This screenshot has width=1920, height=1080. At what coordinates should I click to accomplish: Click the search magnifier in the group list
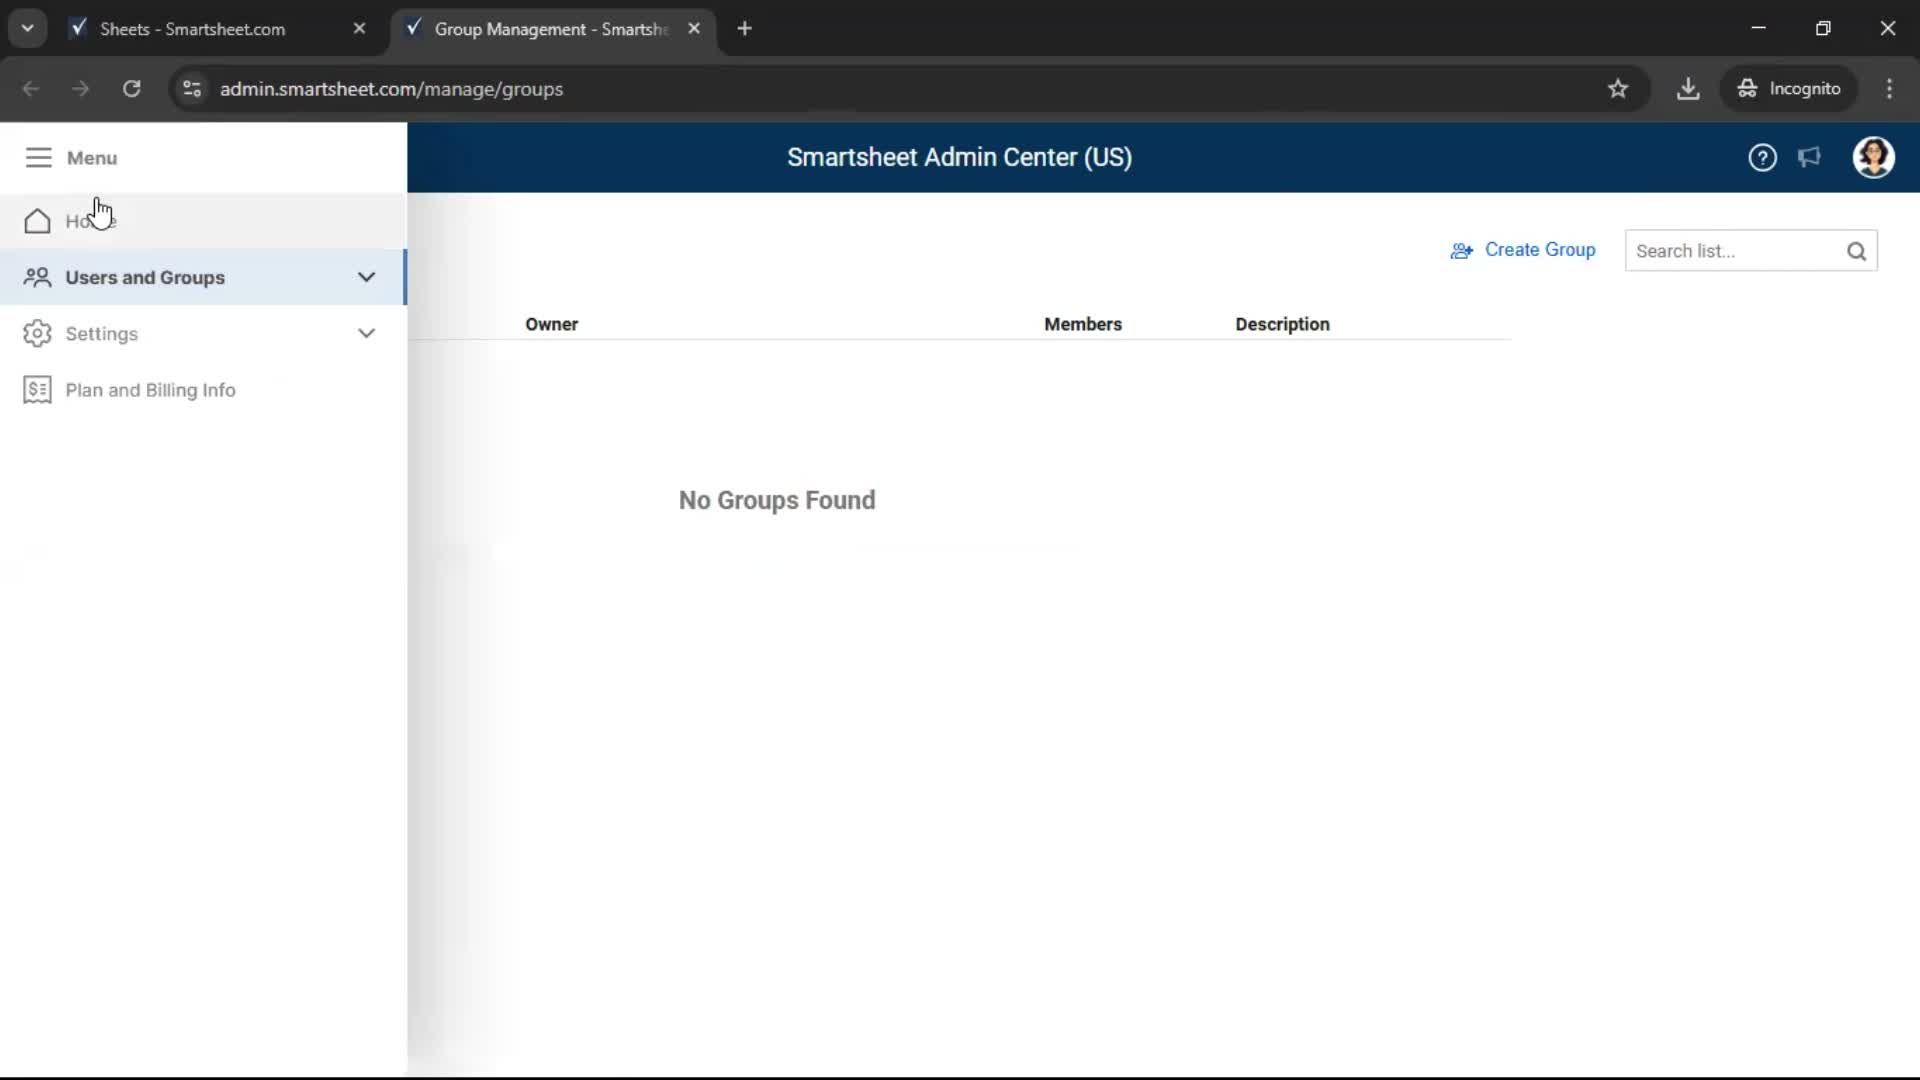(1857, 251)
